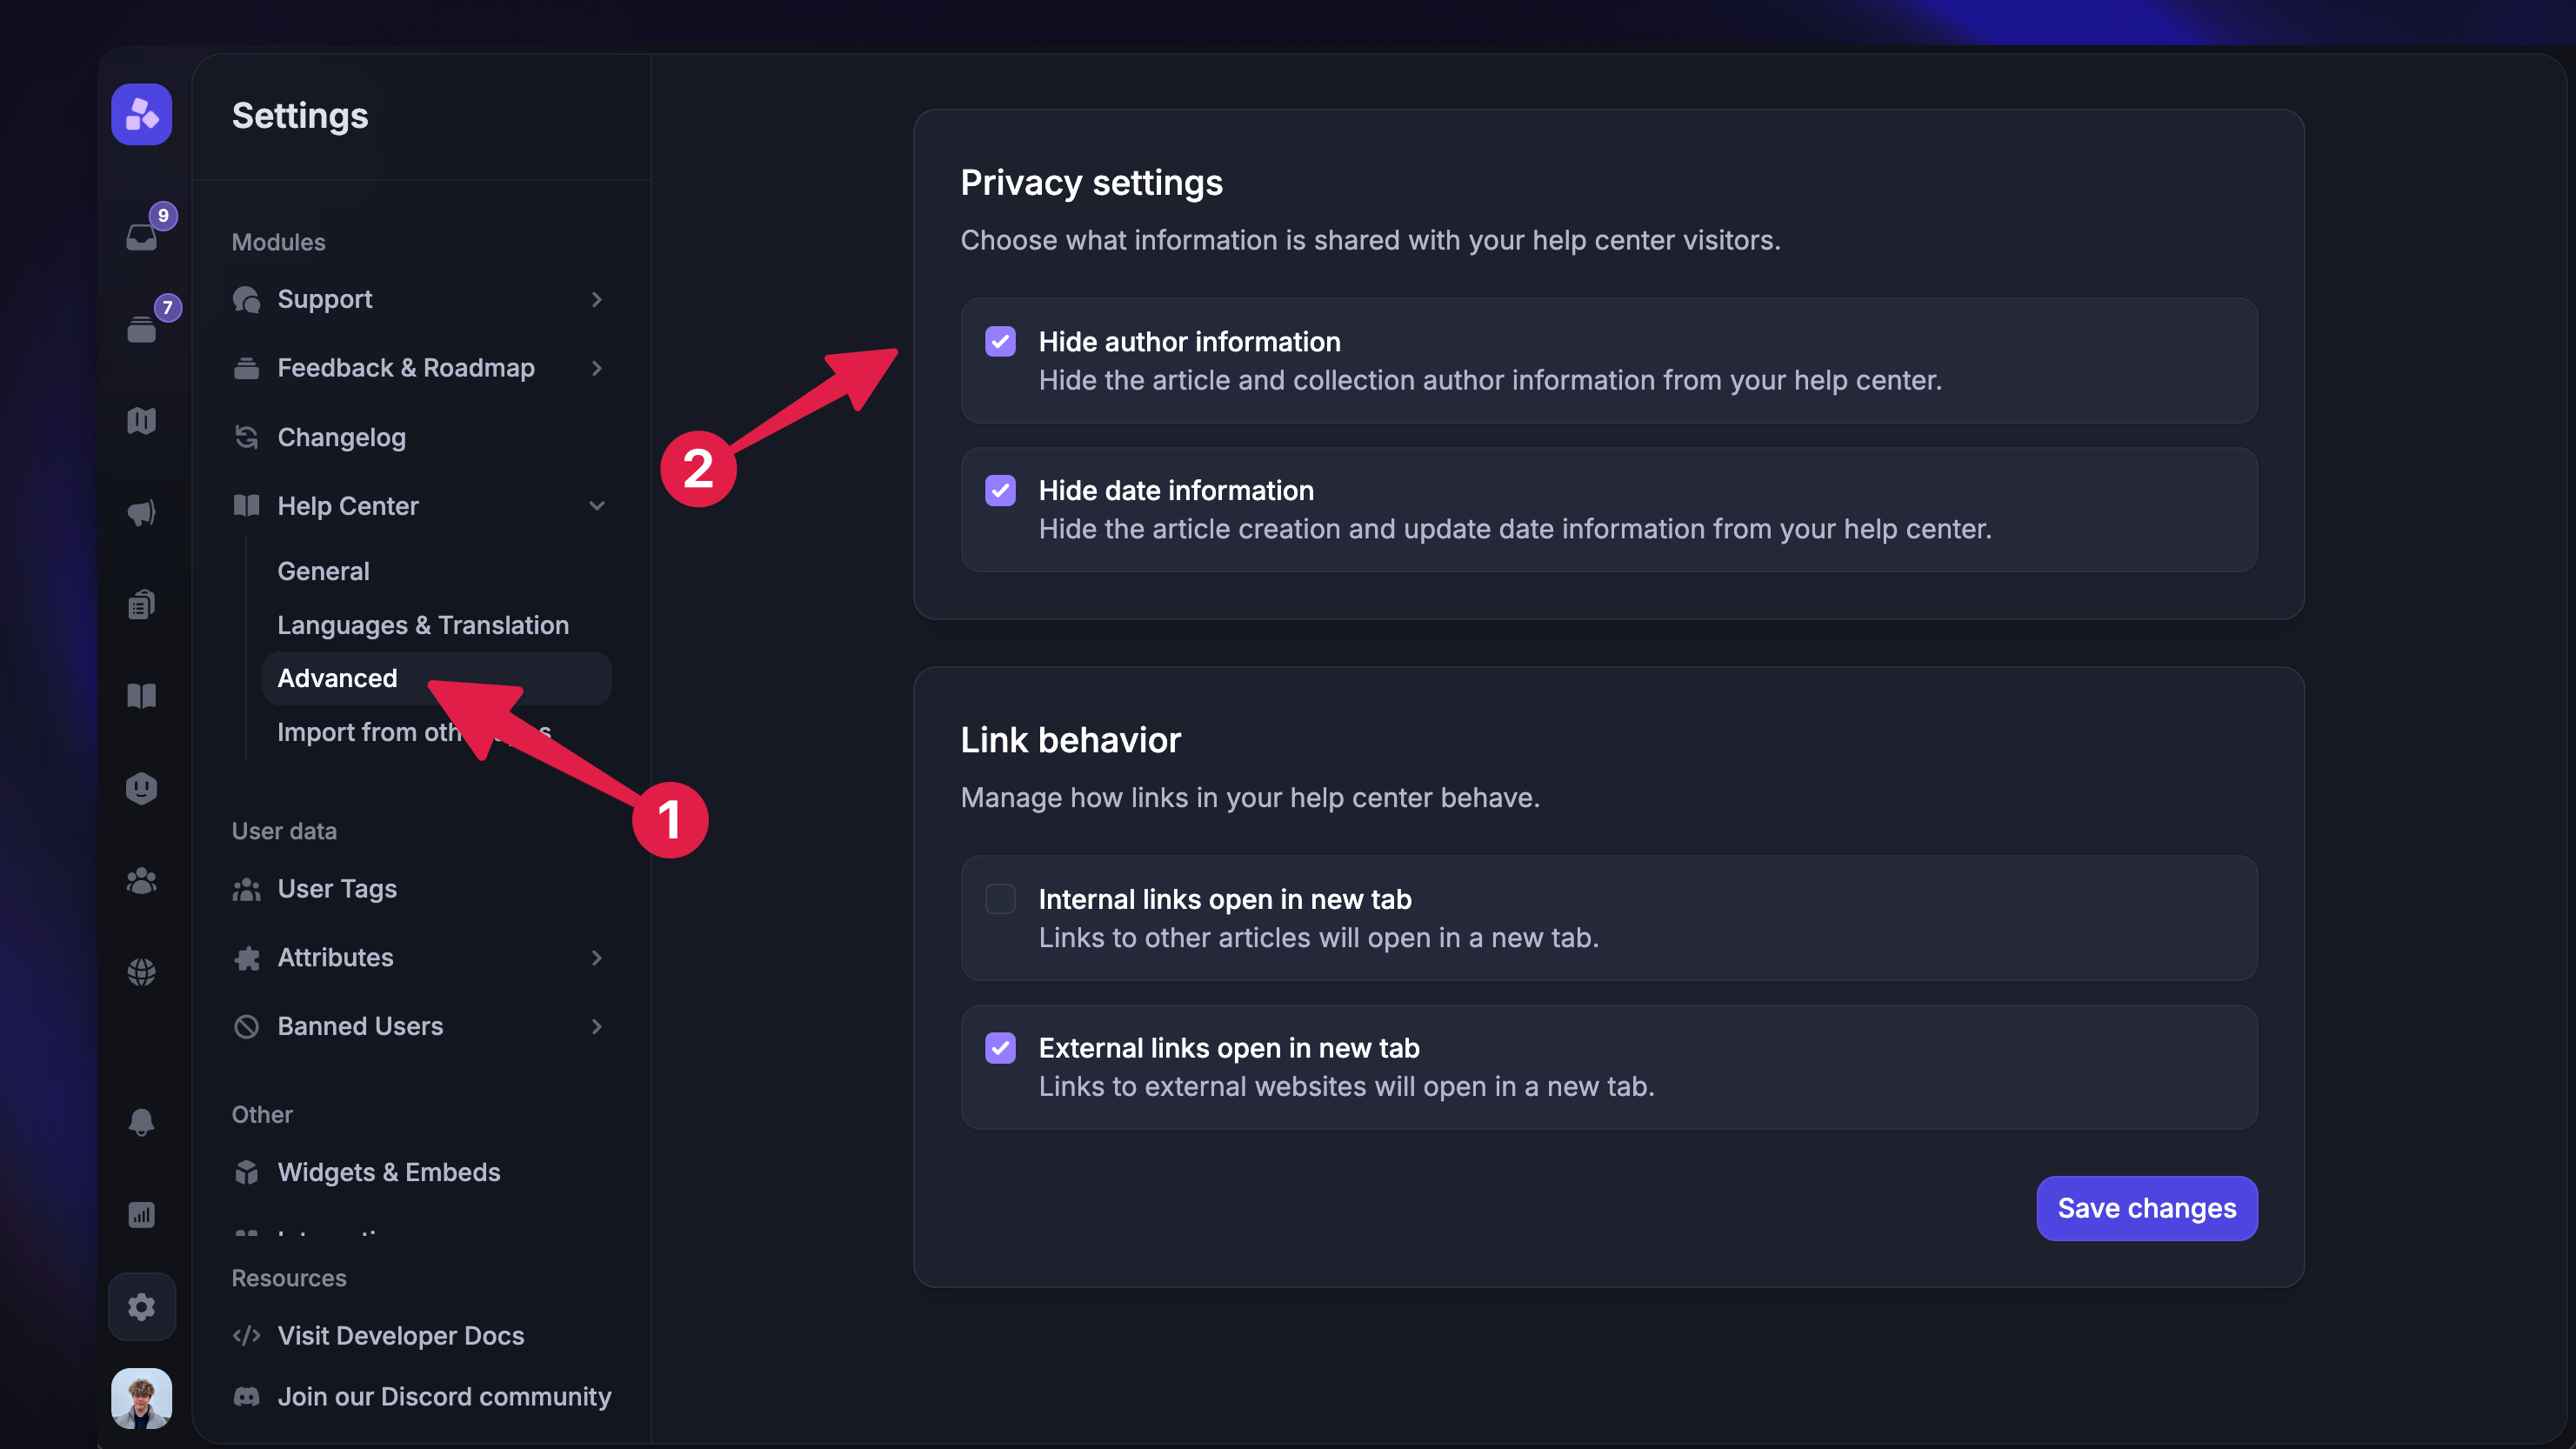Click the globe icon in sidebar
This screenshot has height=1449, width=2576.
tap(142, 972)
